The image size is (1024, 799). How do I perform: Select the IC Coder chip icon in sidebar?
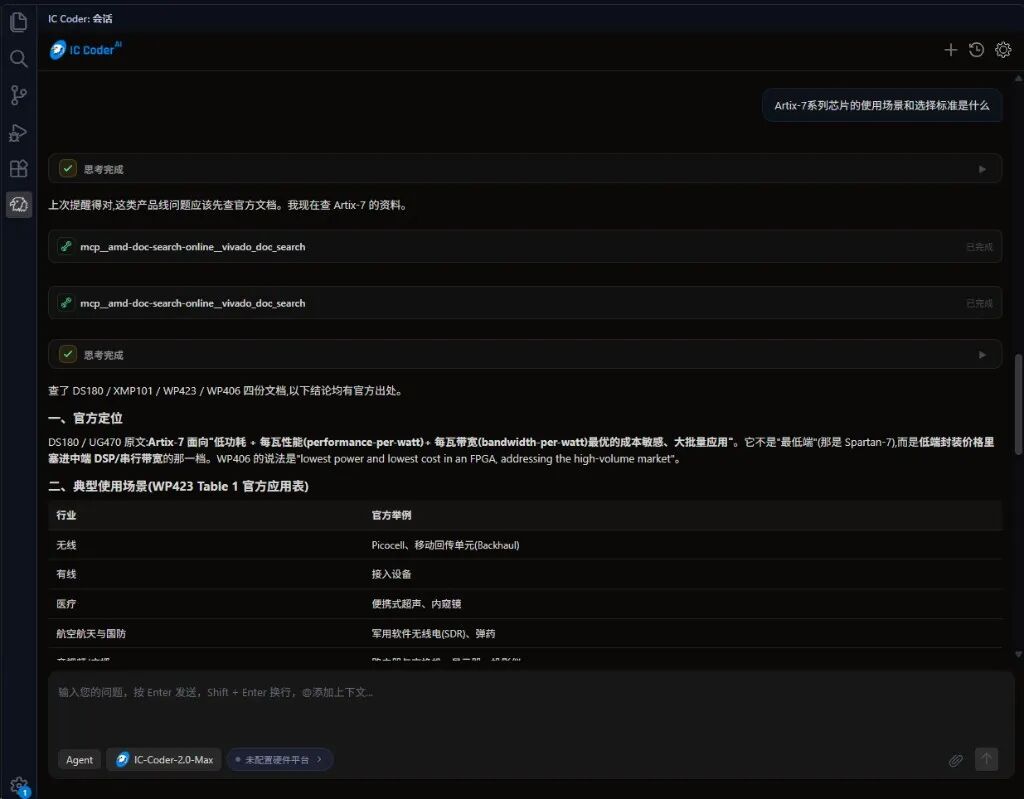(x=18, y=204)
